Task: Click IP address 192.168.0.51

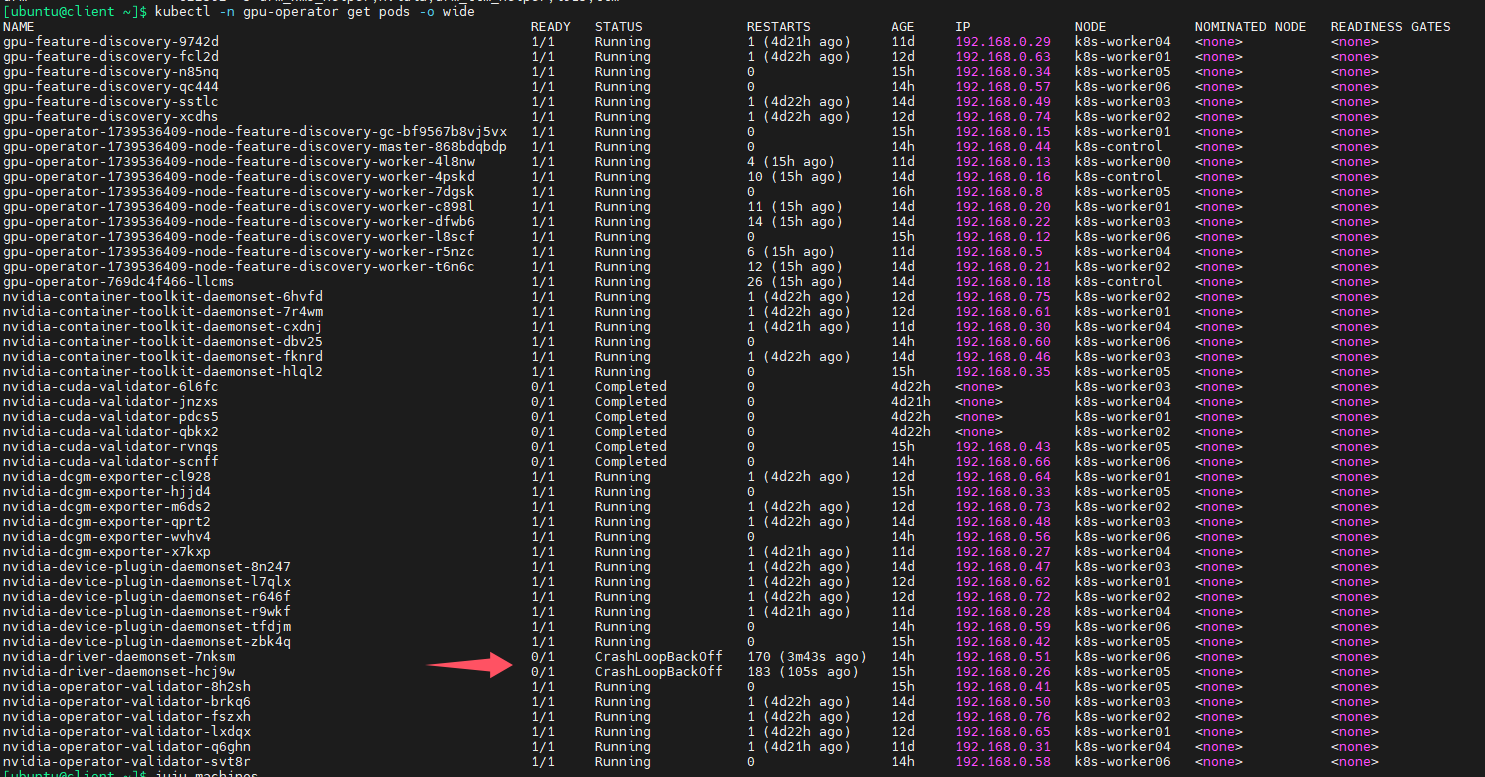Action: pyautogui.click(x=1003, y=656)
